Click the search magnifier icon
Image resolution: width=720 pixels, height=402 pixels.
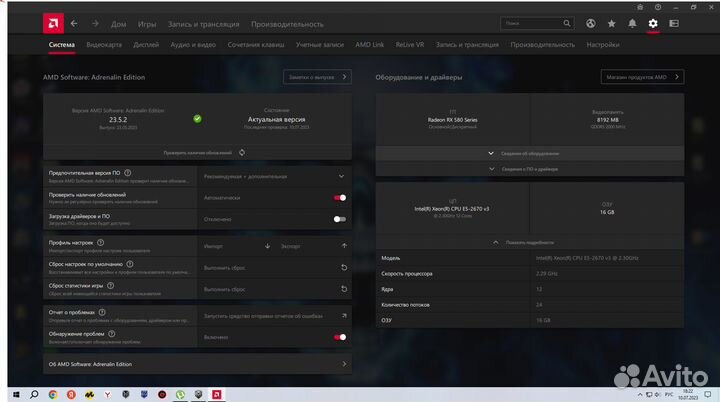(x=567, y=23)
